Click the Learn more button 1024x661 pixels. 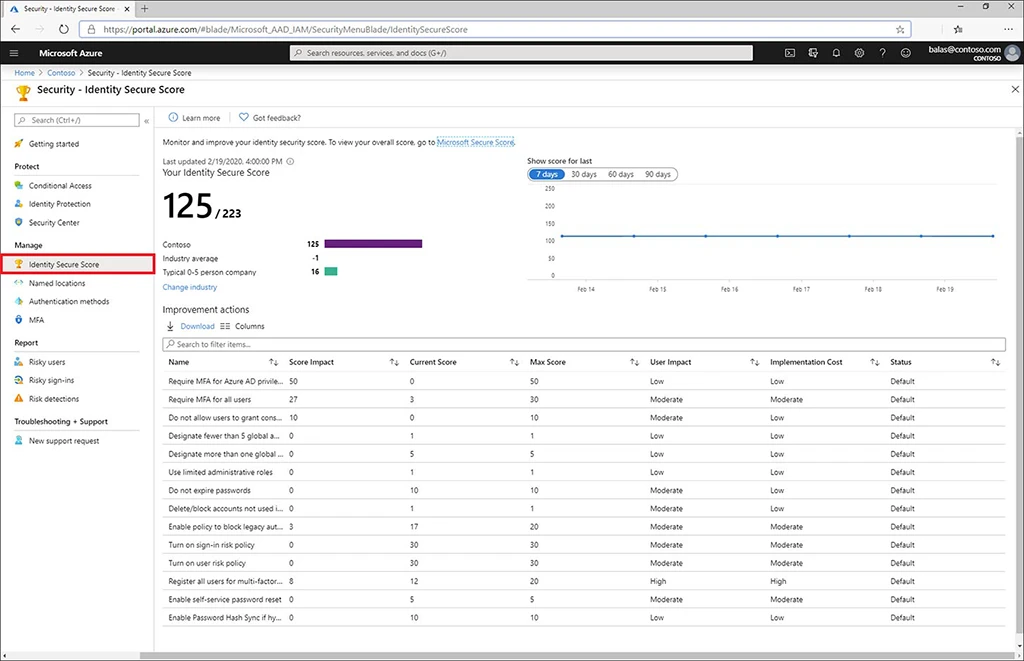(x=195, y=118)
